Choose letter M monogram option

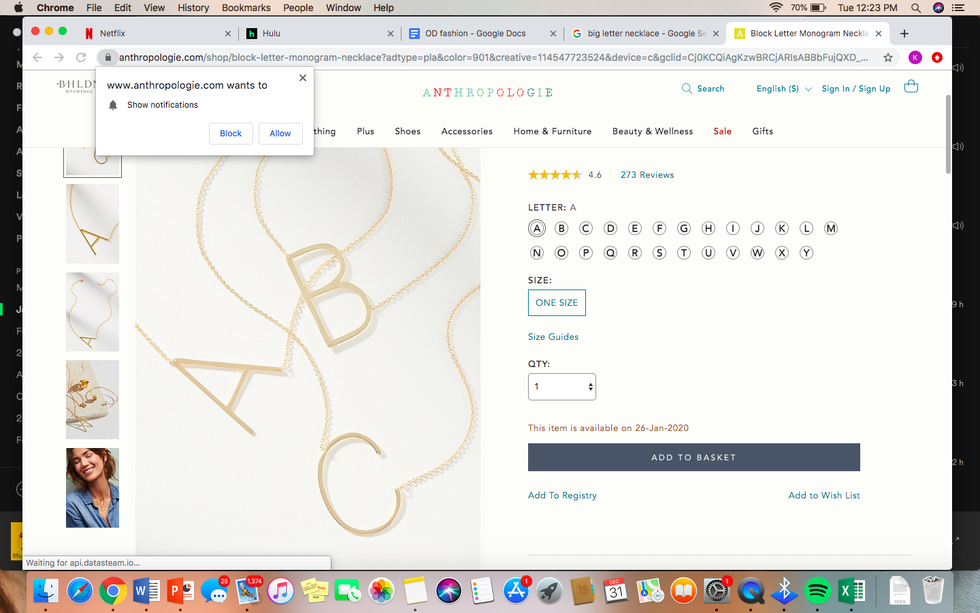(x=830, y=228)
